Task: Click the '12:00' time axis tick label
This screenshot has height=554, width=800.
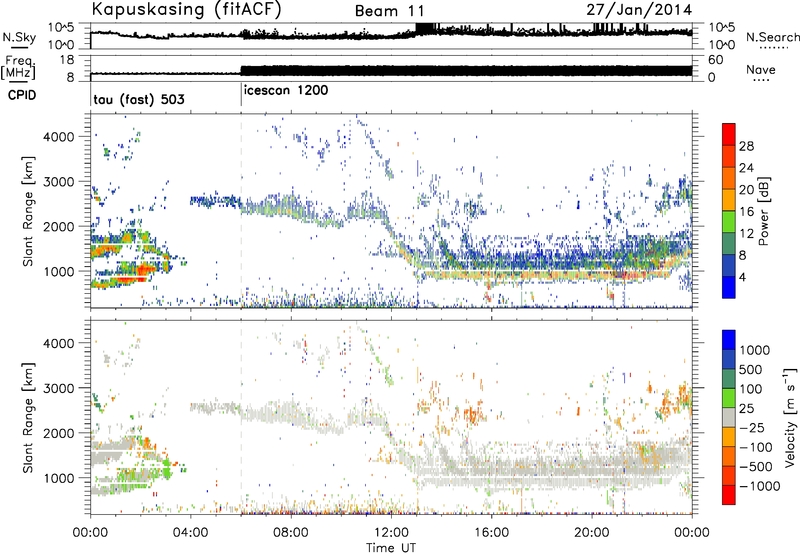Action: (x=391, y=533)
